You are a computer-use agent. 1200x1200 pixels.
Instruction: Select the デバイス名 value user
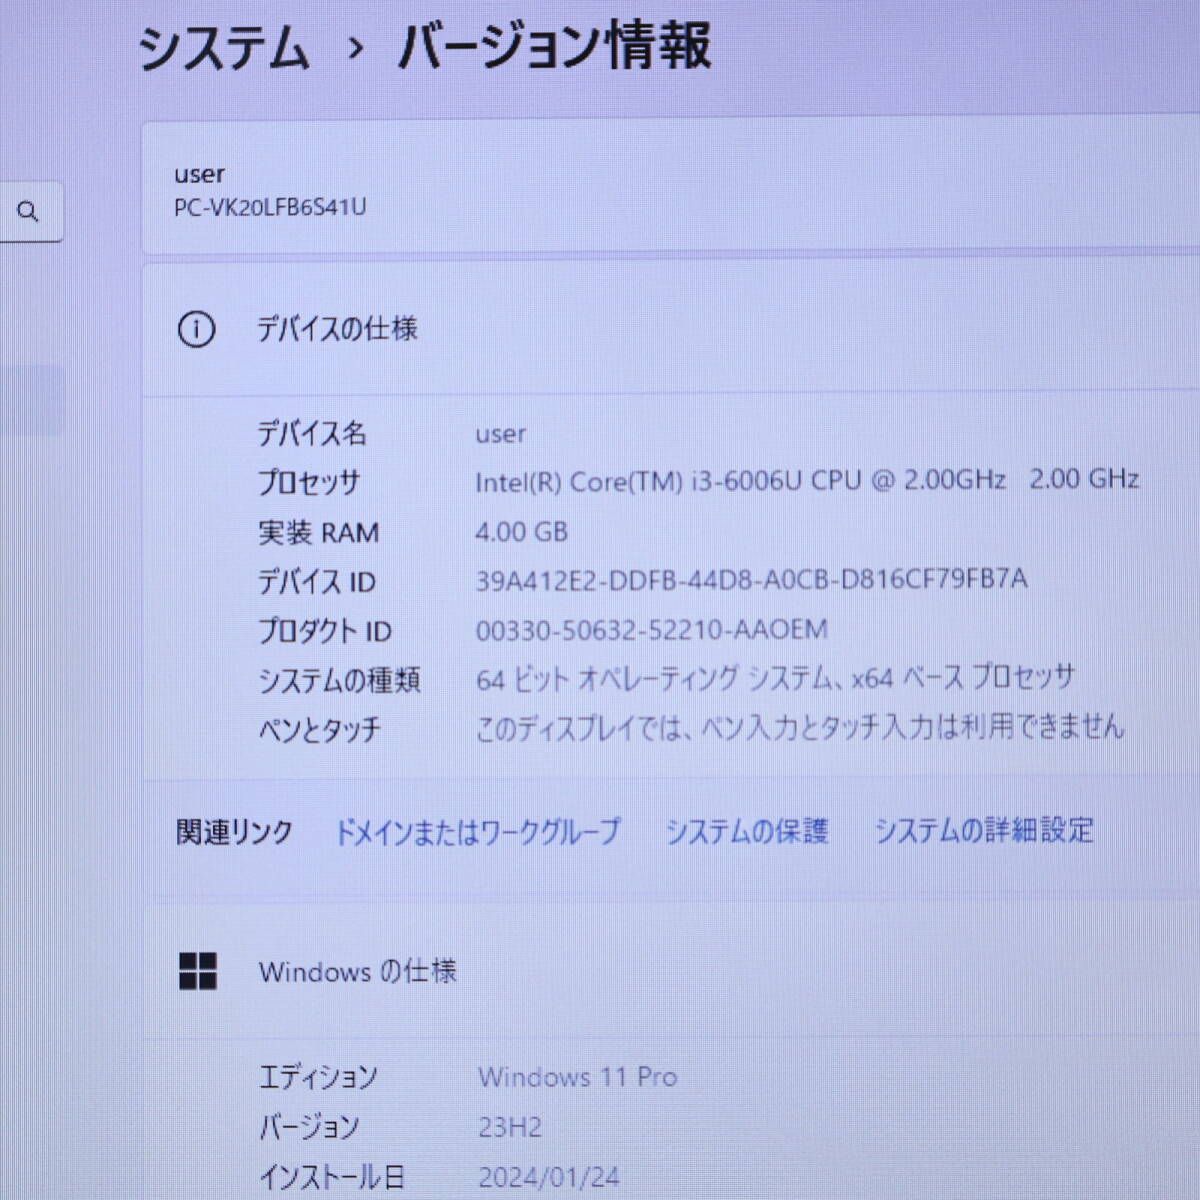click(500, 434)
